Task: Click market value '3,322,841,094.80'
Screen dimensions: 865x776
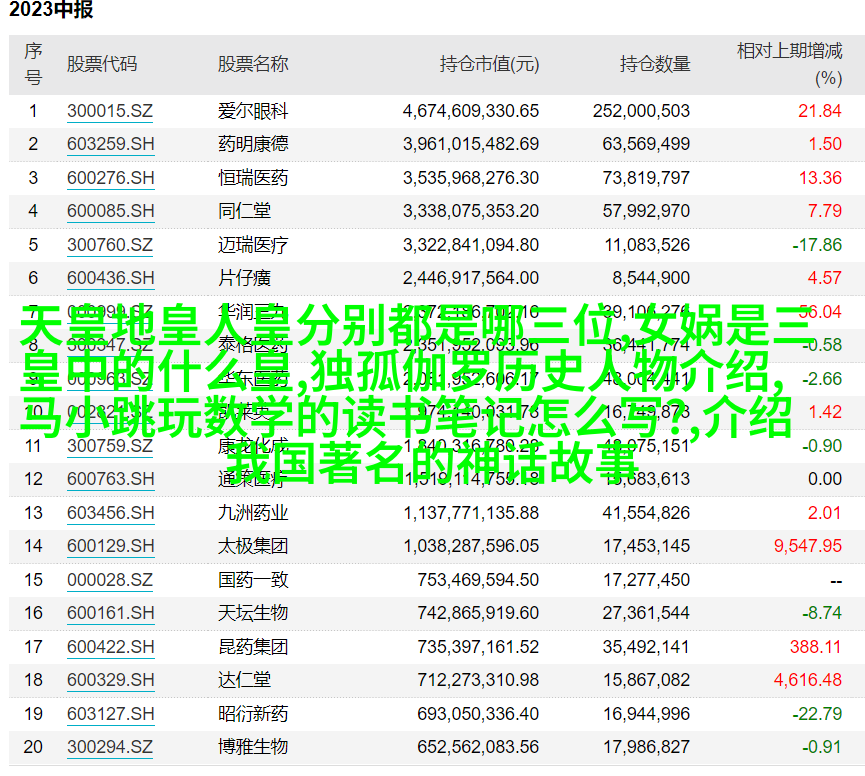Action: [x=471, y=245]
